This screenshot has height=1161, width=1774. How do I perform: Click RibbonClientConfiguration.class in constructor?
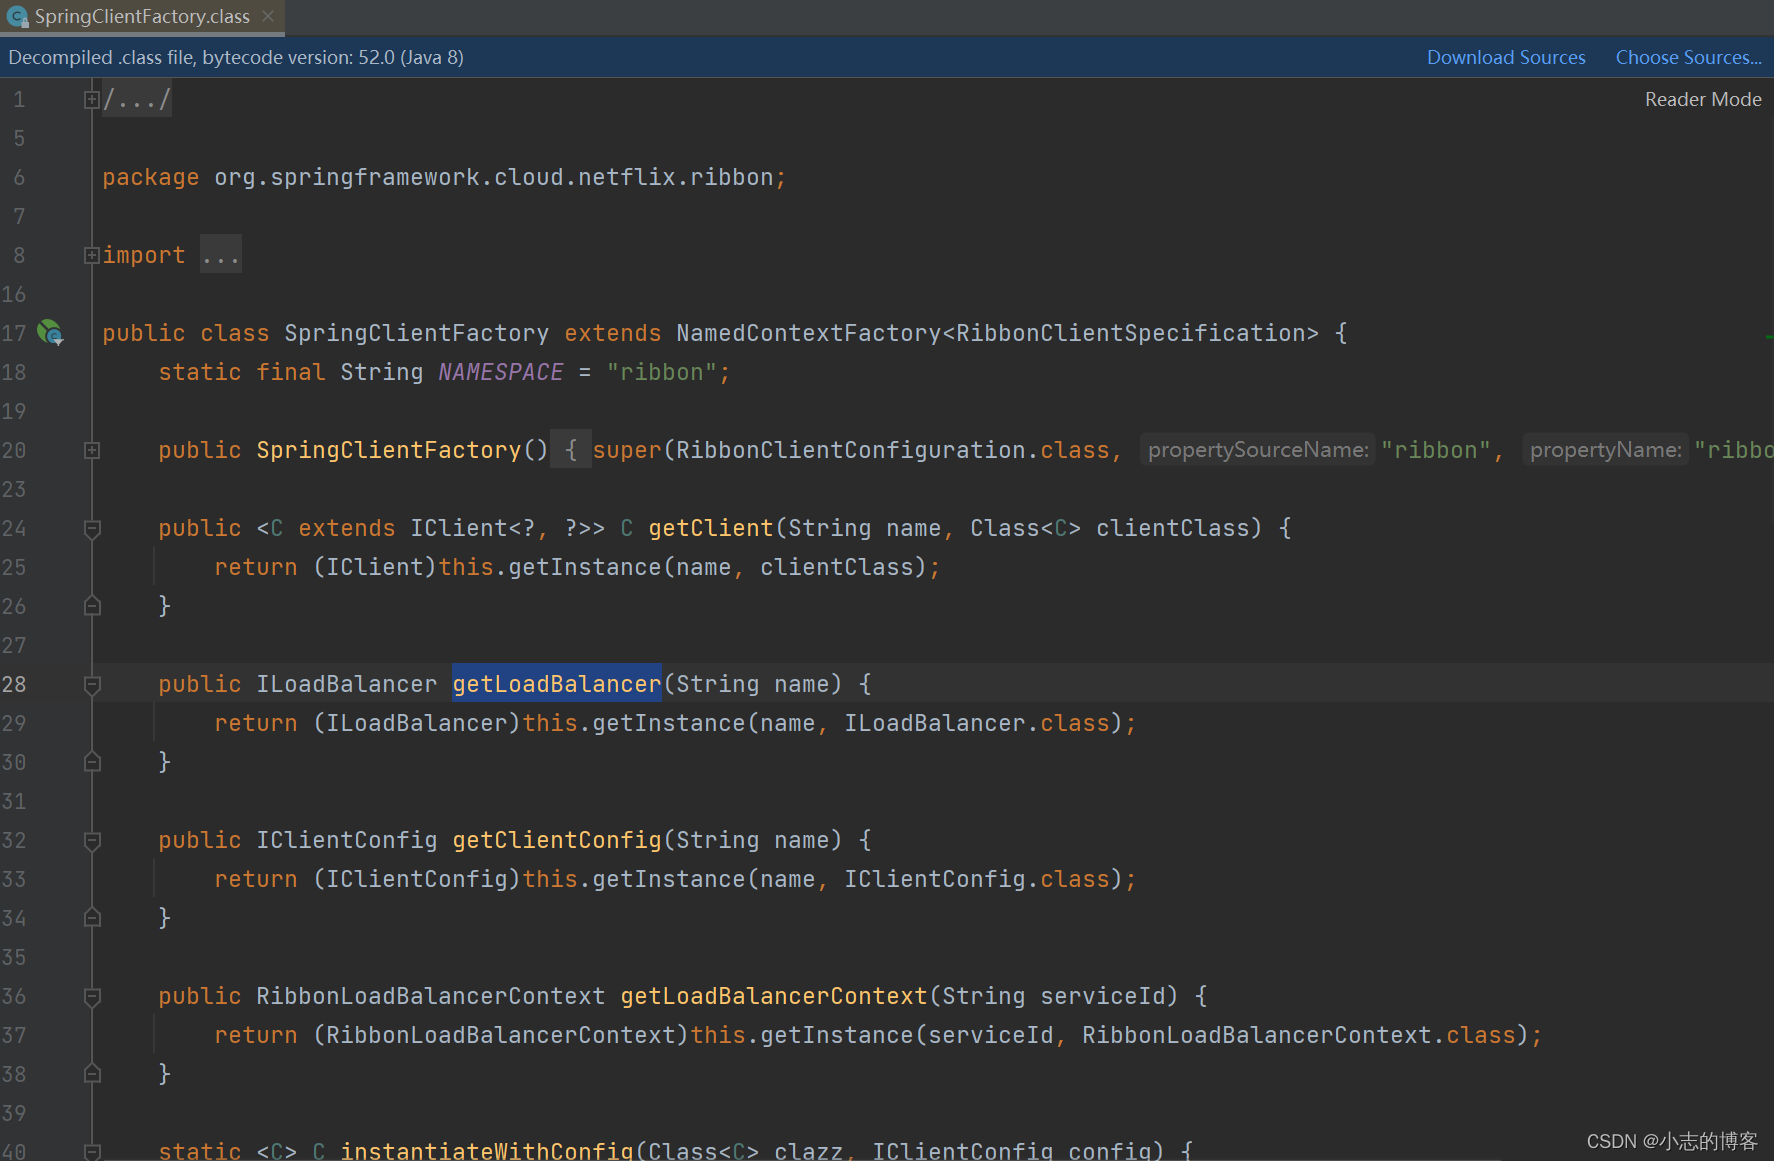893,450
